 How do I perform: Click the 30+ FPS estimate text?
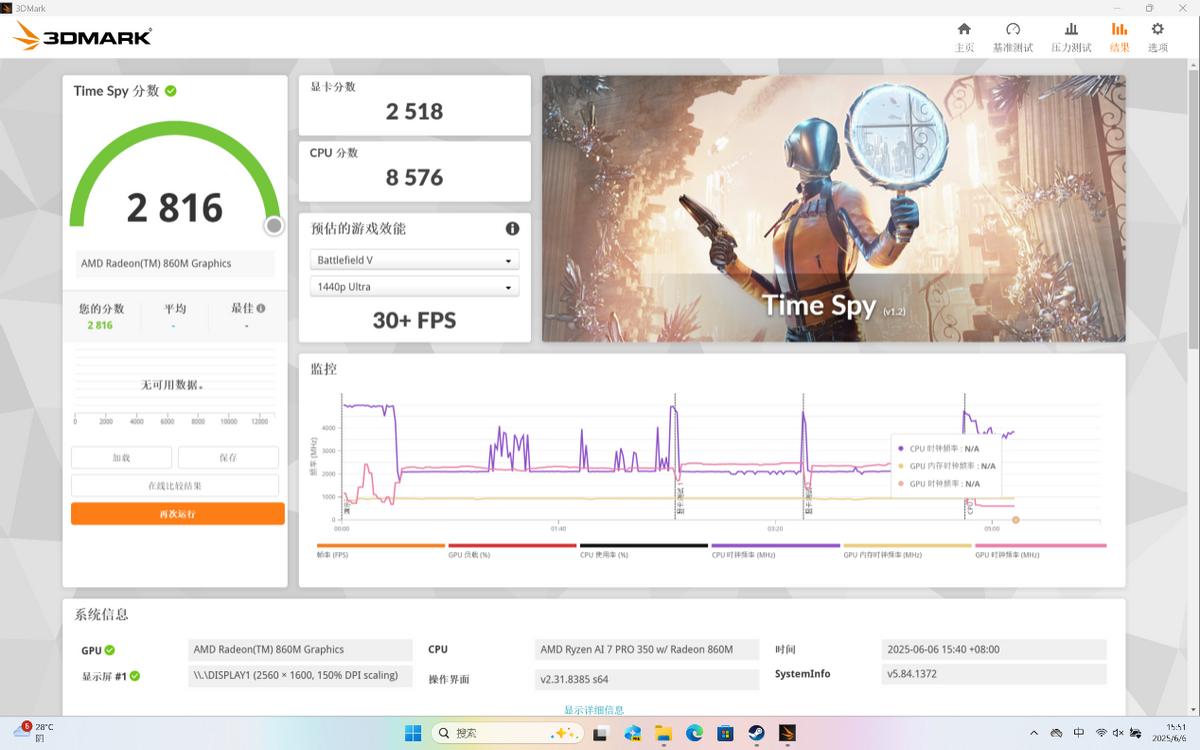[414, 320]
